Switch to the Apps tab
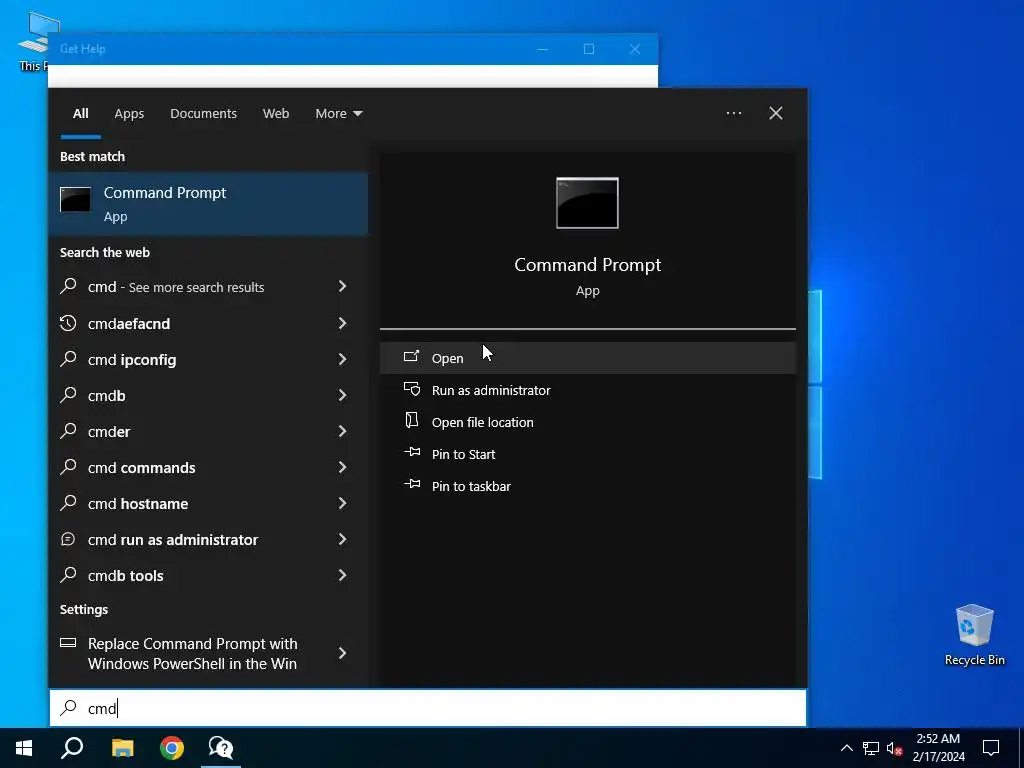This screenshot has width=1024, height=768. [x=129, y=114]
